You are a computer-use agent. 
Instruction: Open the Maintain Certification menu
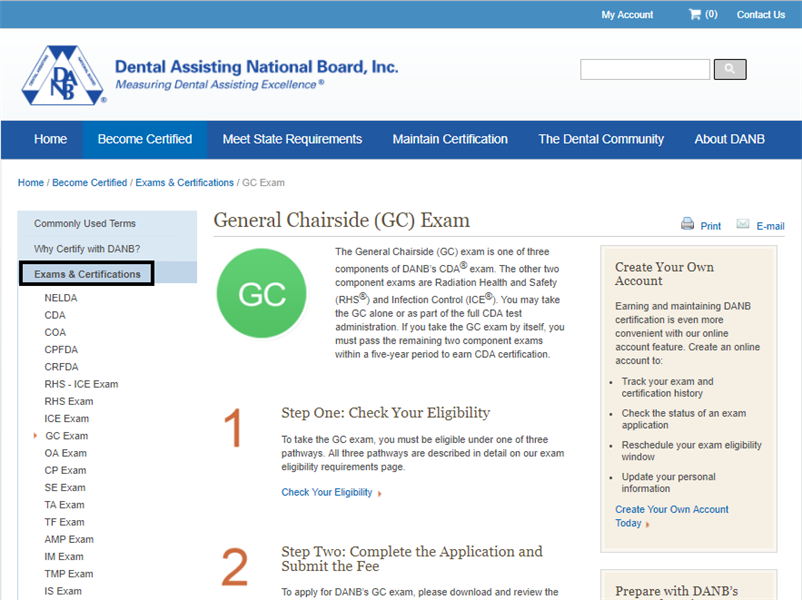point(449,139)
